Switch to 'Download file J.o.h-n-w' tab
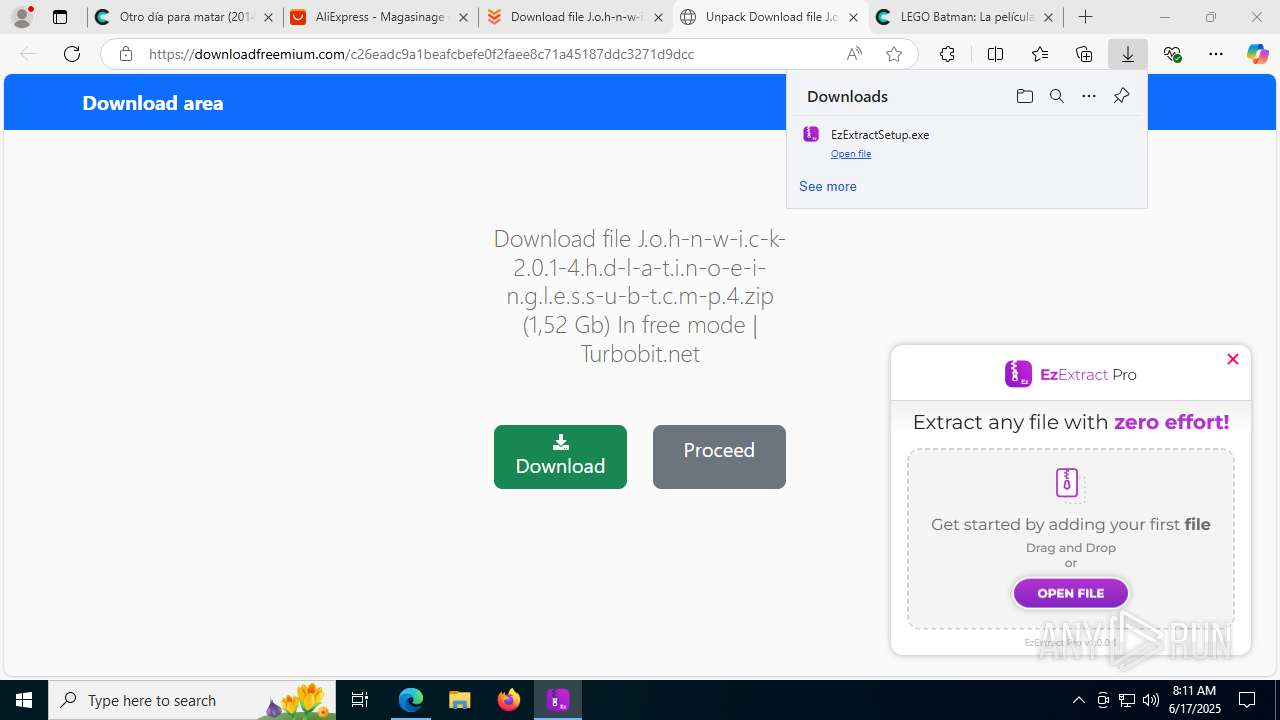The height and width of the screenshot is (720, 1280). point(575,17)
